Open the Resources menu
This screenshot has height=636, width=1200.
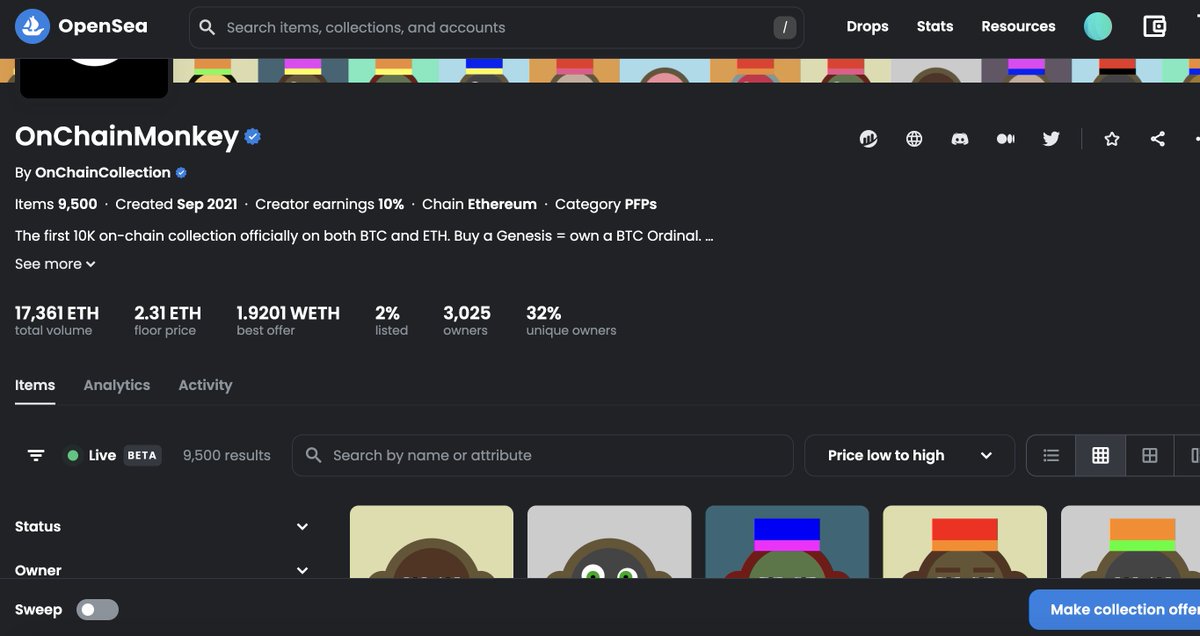(1018, 27)
